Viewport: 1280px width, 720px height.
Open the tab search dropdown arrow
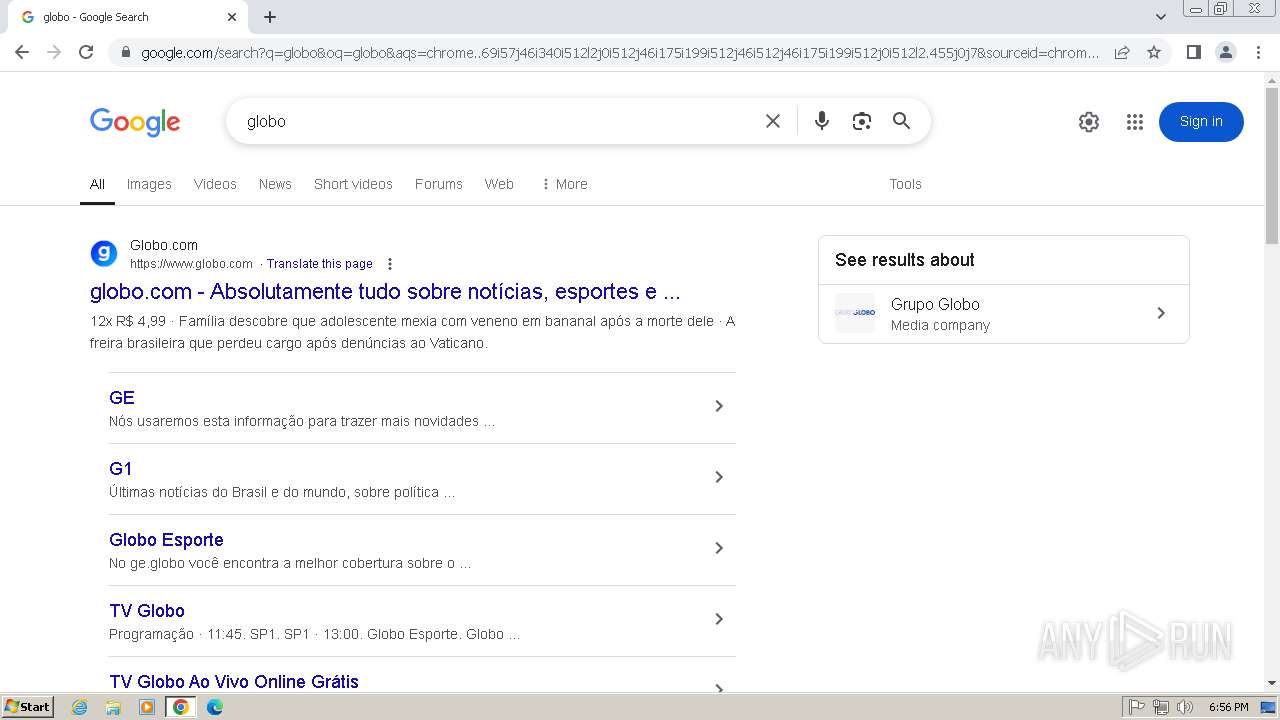pyautogui.click(x=1161, y=17)
